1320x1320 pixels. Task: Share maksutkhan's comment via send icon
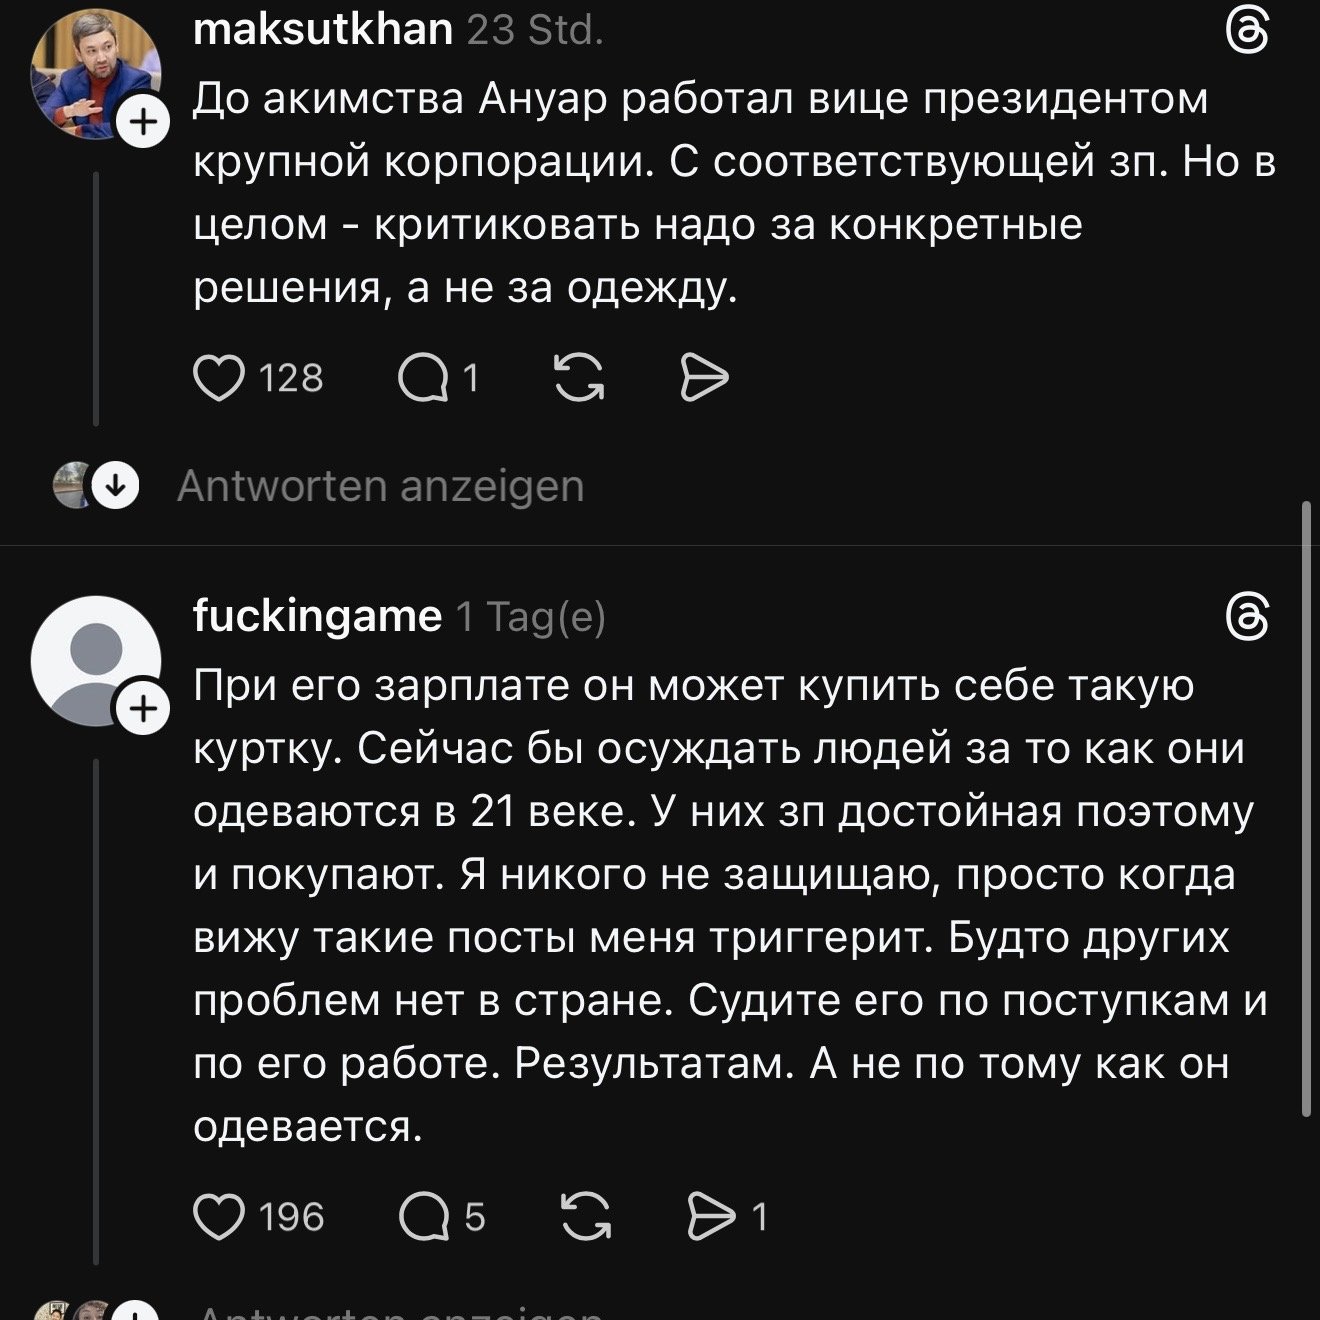pyautogui.click(x=704, y=378)
